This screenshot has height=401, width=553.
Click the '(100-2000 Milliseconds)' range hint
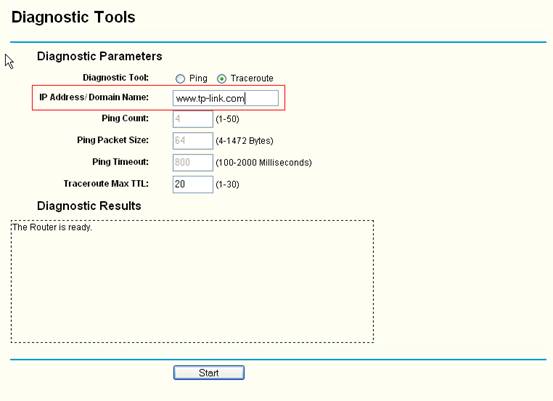[264, 163]
